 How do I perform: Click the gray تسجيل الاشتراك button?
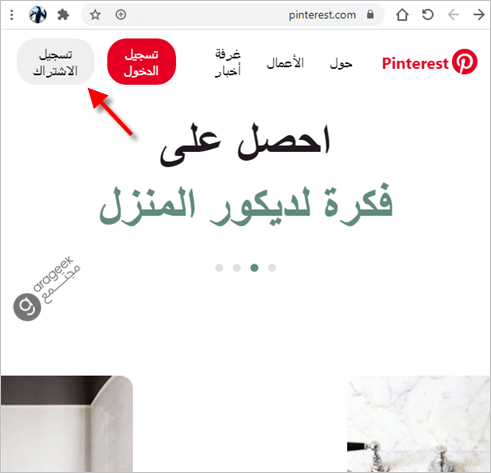(56, 62)
